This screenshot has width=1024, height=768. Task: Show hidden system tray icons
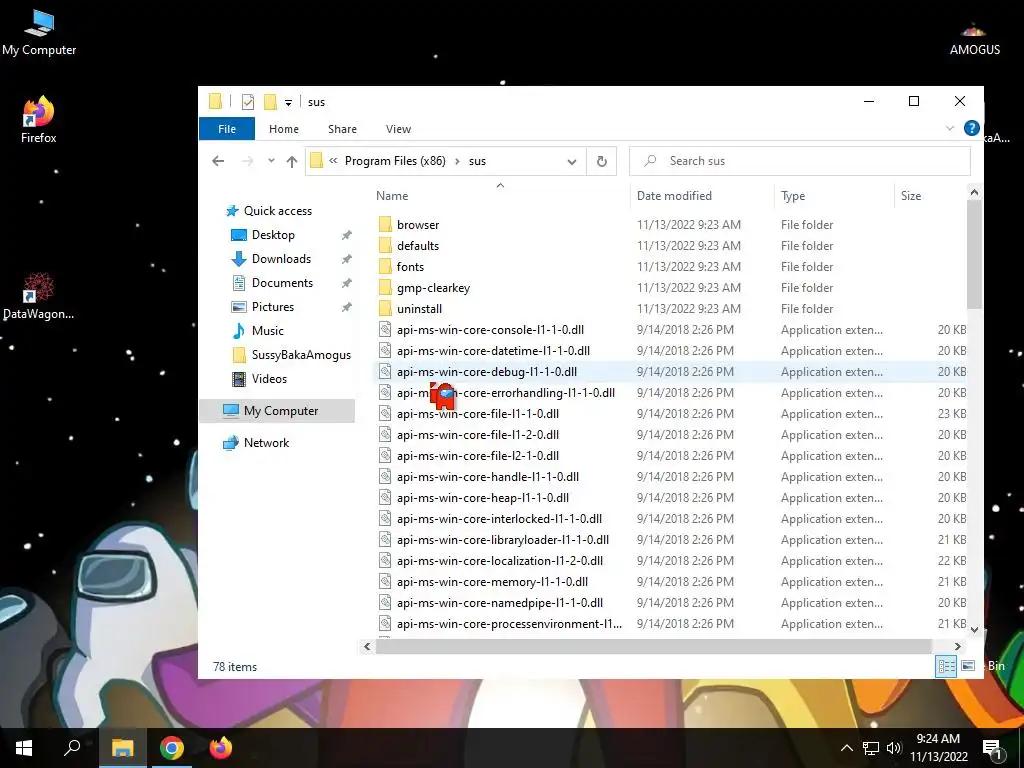click(x=846, y=748)
